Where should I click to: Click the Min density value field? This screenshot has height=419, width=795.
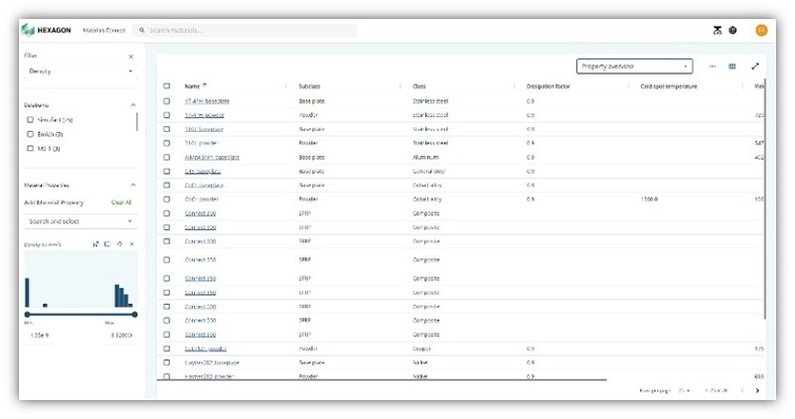[x=40, y=335]
